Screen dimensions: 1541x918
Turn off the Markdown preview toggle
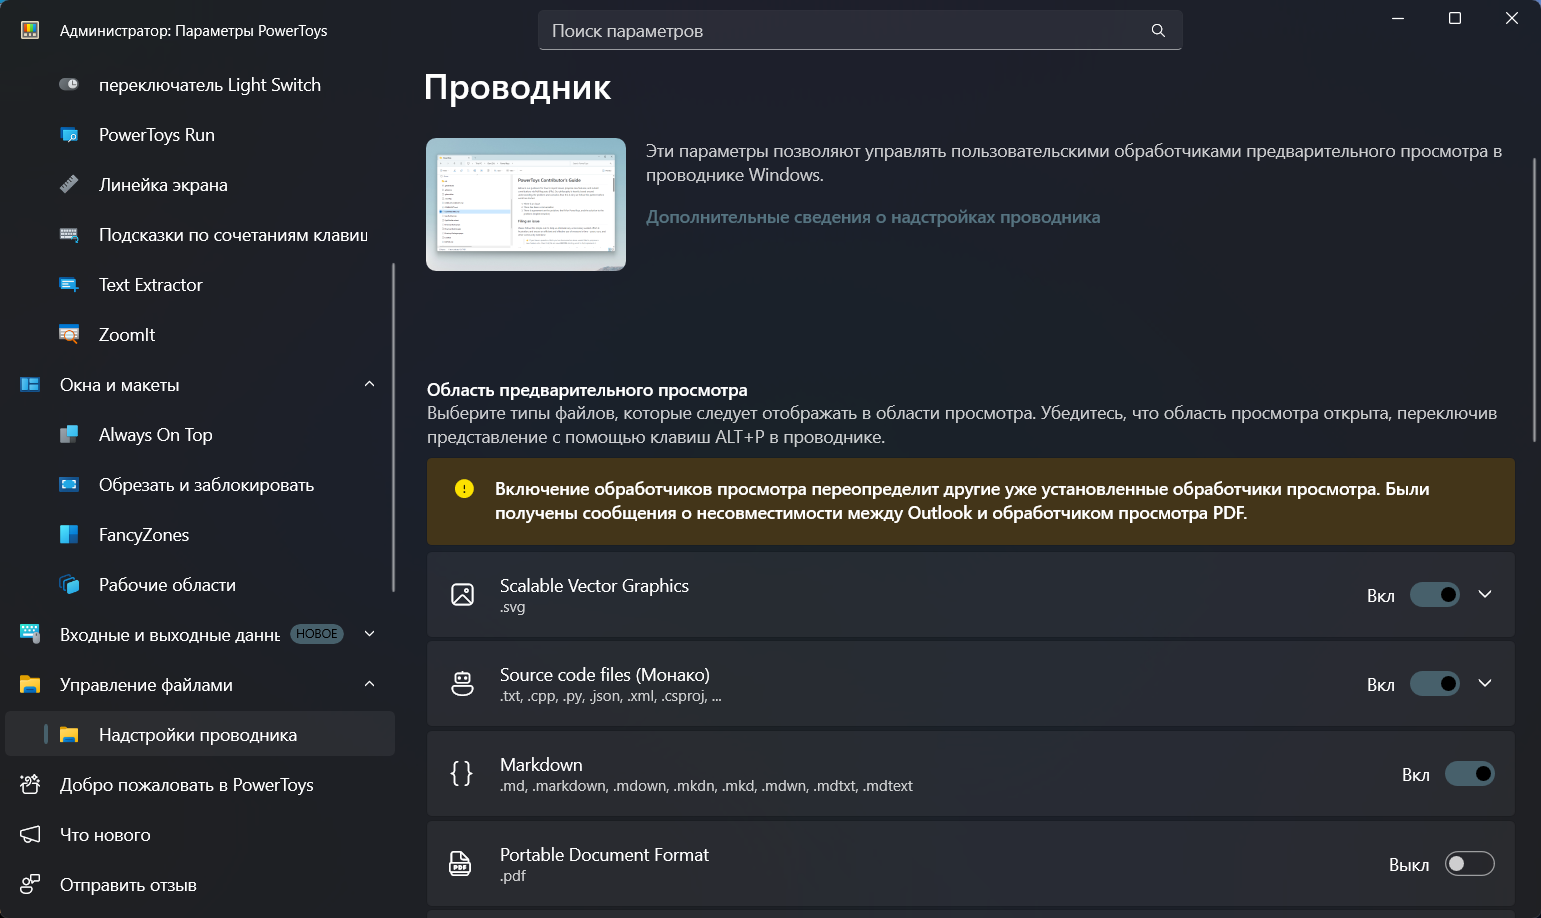(x=1469, y=774)
